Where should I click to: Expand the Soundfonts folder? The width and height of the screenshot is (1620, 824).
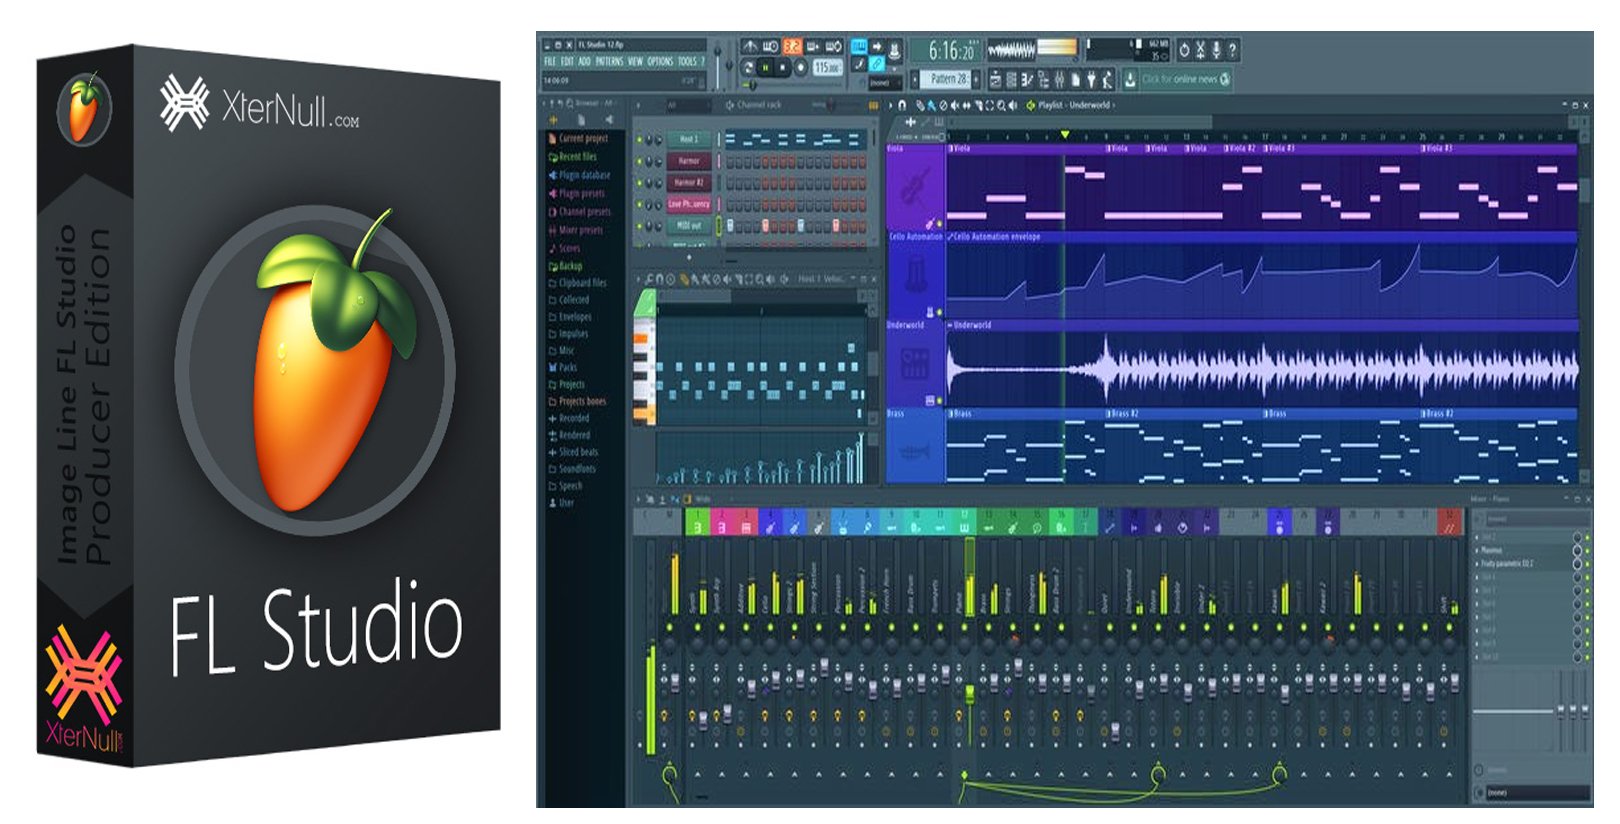(x=573, y=468)
